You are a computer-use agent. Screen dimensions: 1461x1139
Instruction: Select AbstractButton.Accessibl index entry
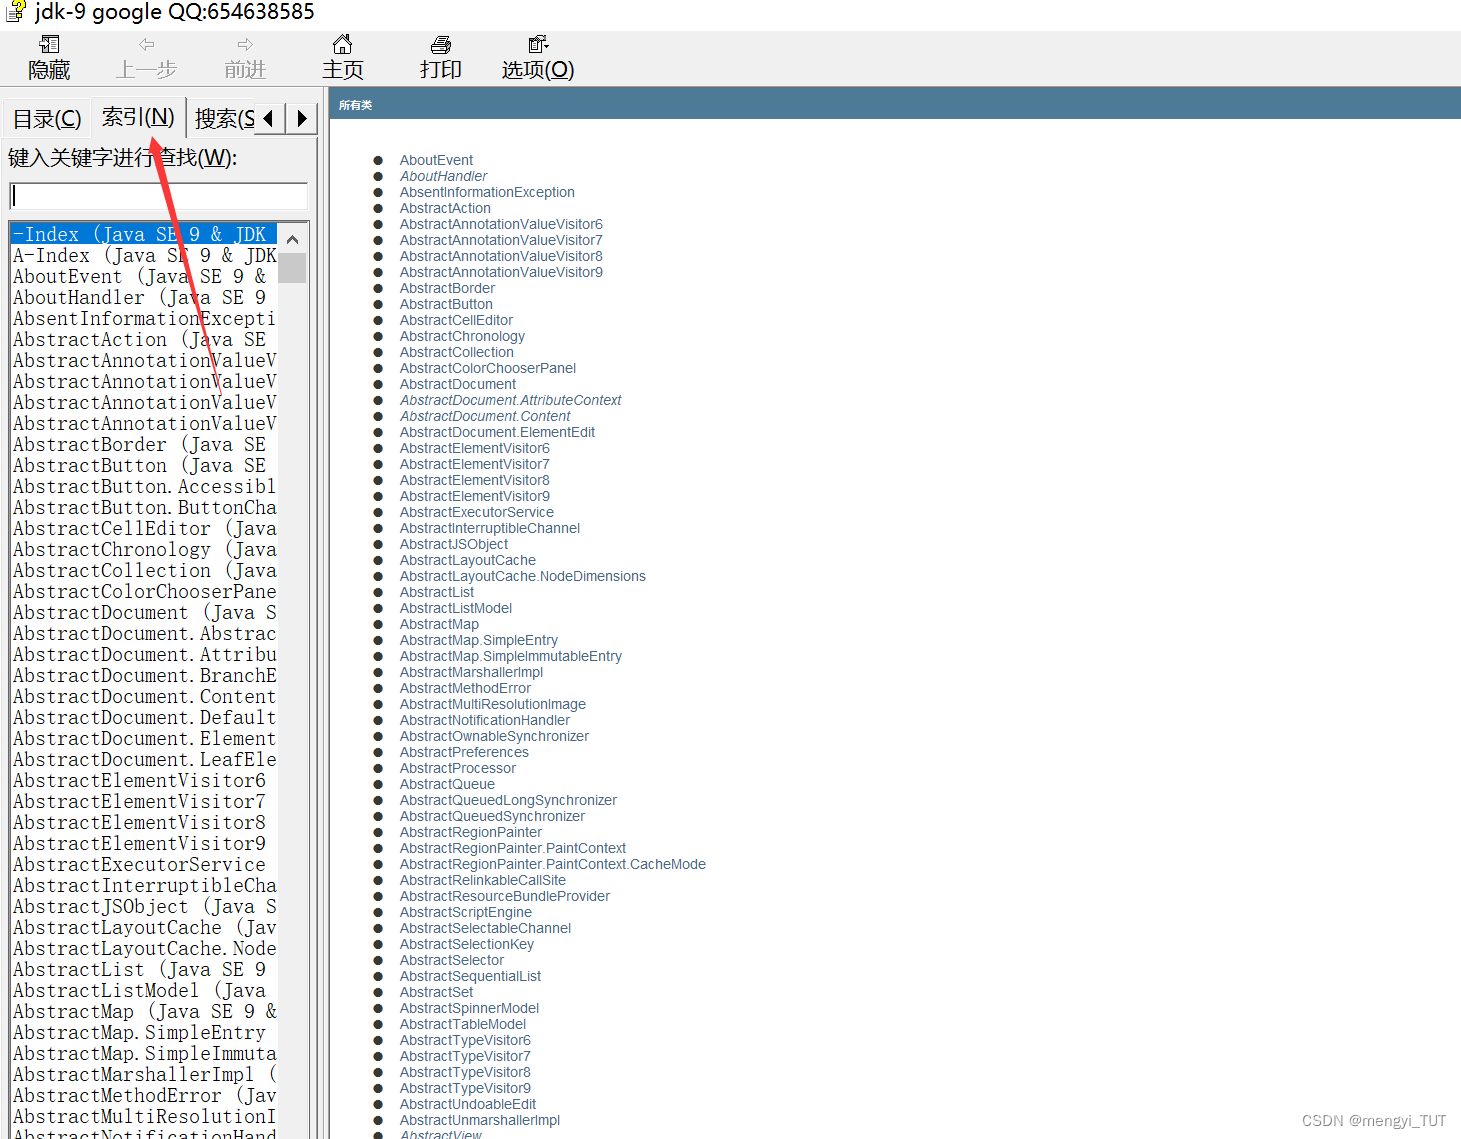pyautogui.click(x=144, y=486)
